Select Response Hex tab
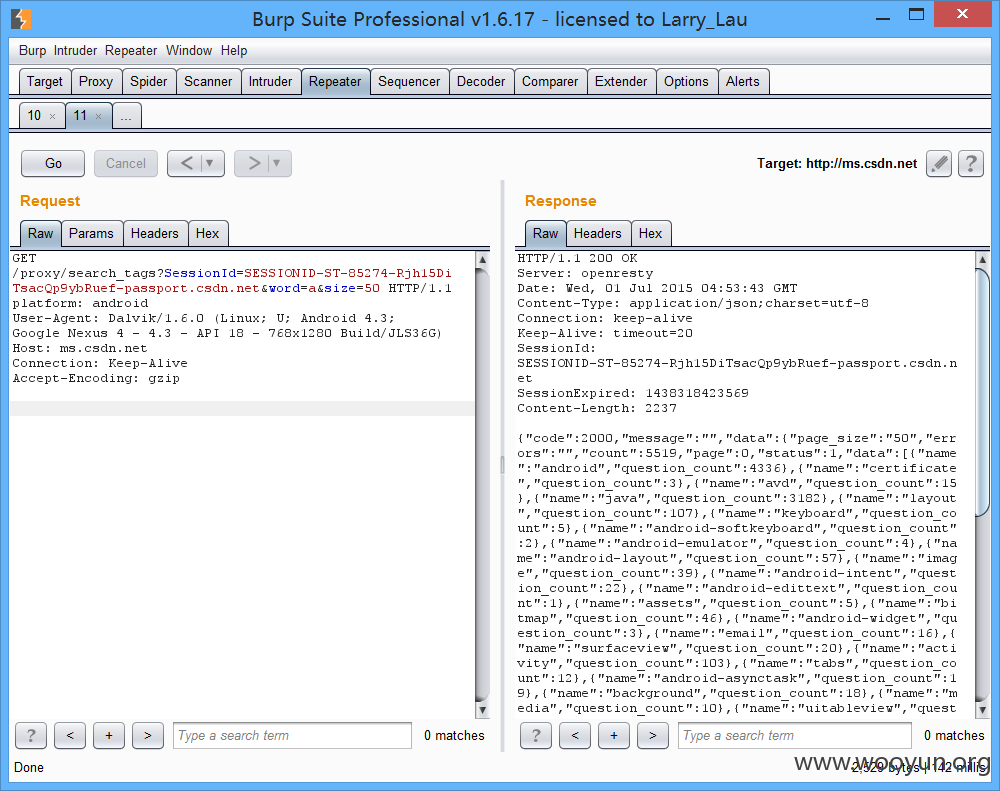The height and width of the screenshot is (791, 1000). click(651, 233)
